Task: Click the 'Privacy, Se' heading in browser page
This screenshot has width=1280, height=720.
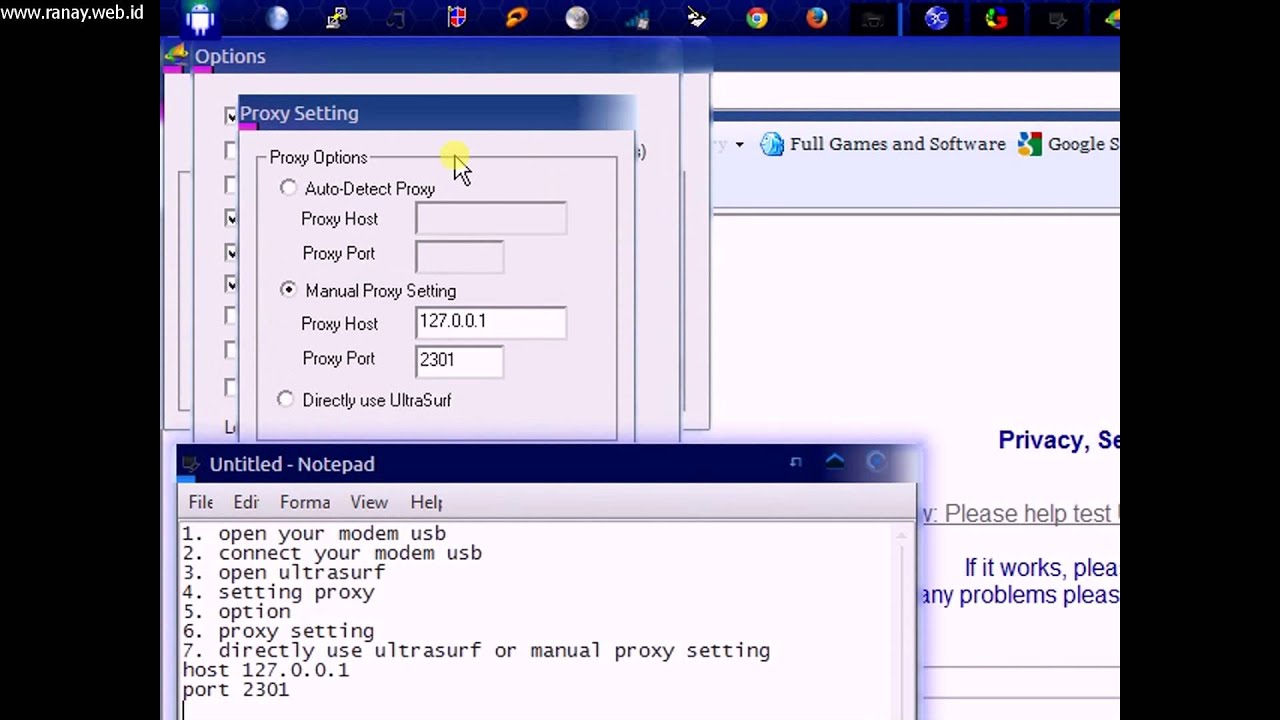Action: (x=1059, y=441)
